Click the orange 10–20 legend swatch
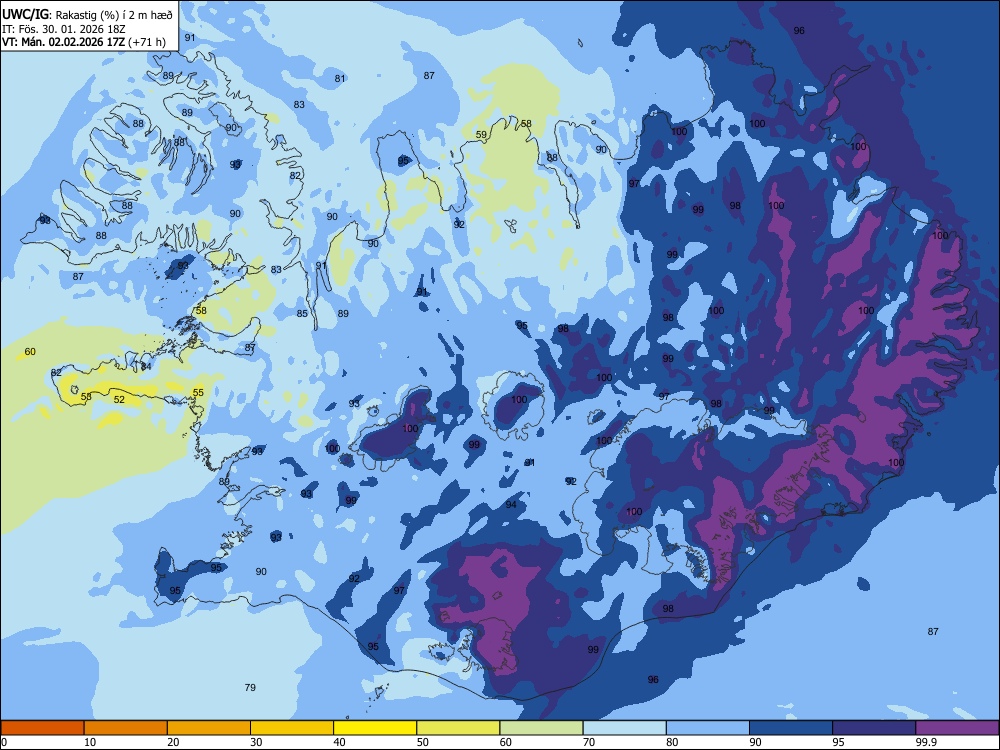 coord(126,728)
